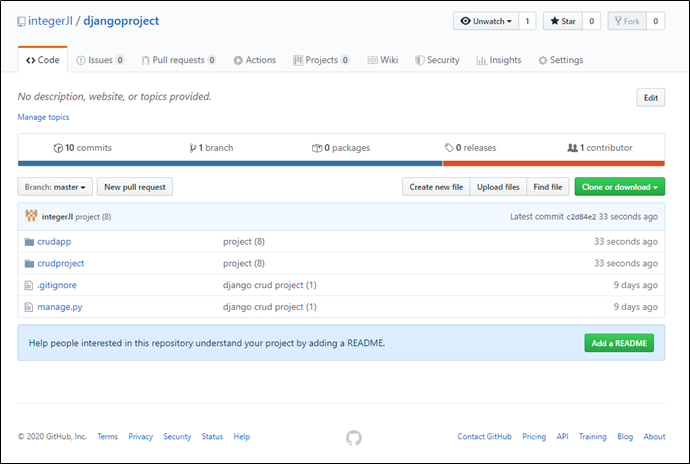Click the branch icon next to 1 branch

coord(193,148)
